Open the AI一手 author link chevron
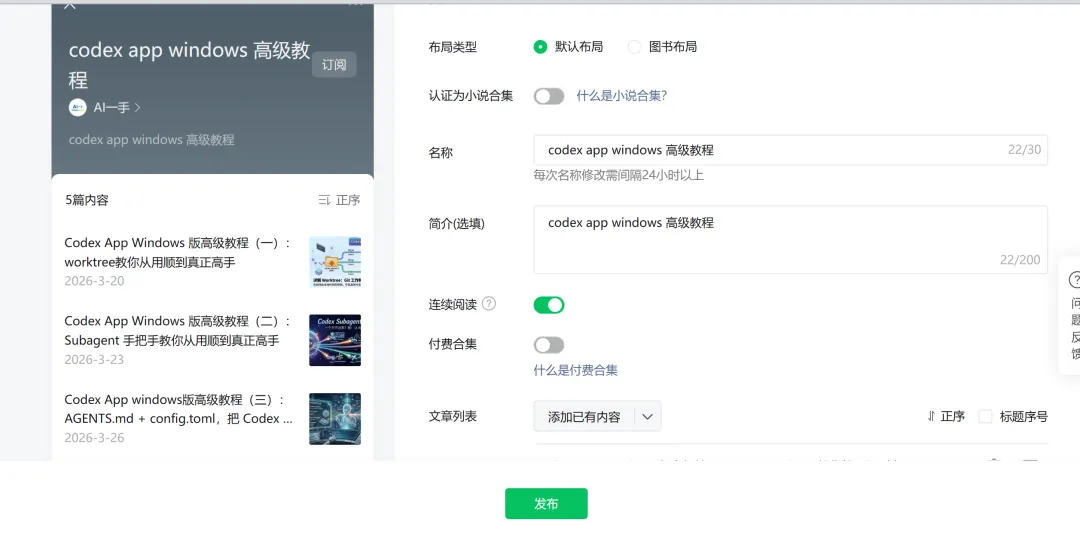Viewport: 1080px width, 544px height. pyautogui.click(x=138, y=107)
